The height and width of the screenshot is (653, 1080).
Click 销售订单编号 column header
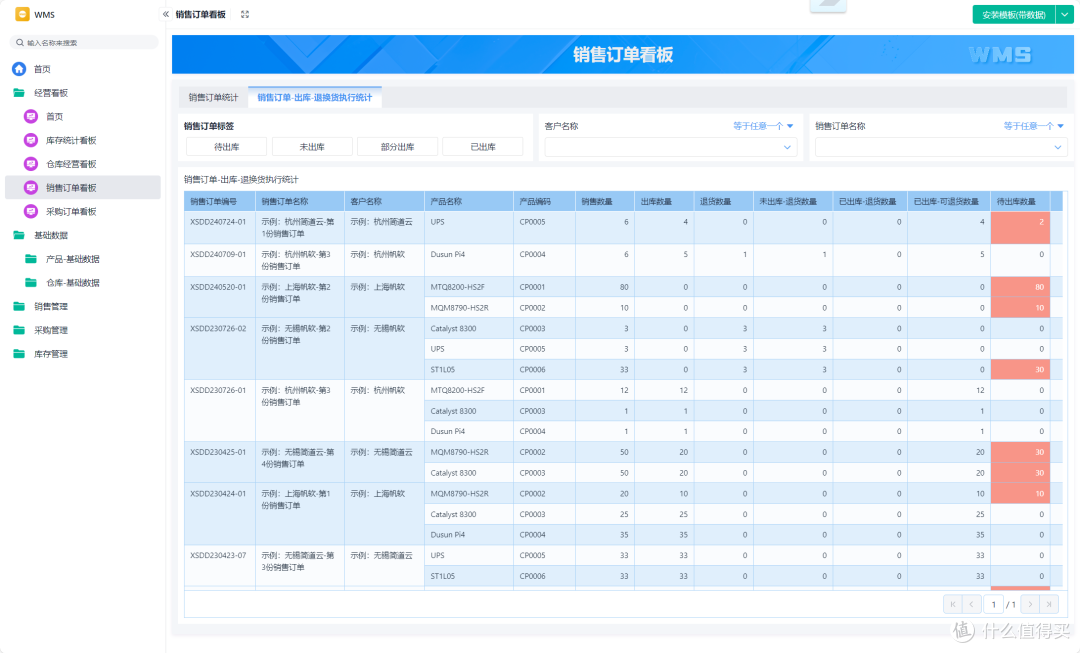(x=220, y=201)
